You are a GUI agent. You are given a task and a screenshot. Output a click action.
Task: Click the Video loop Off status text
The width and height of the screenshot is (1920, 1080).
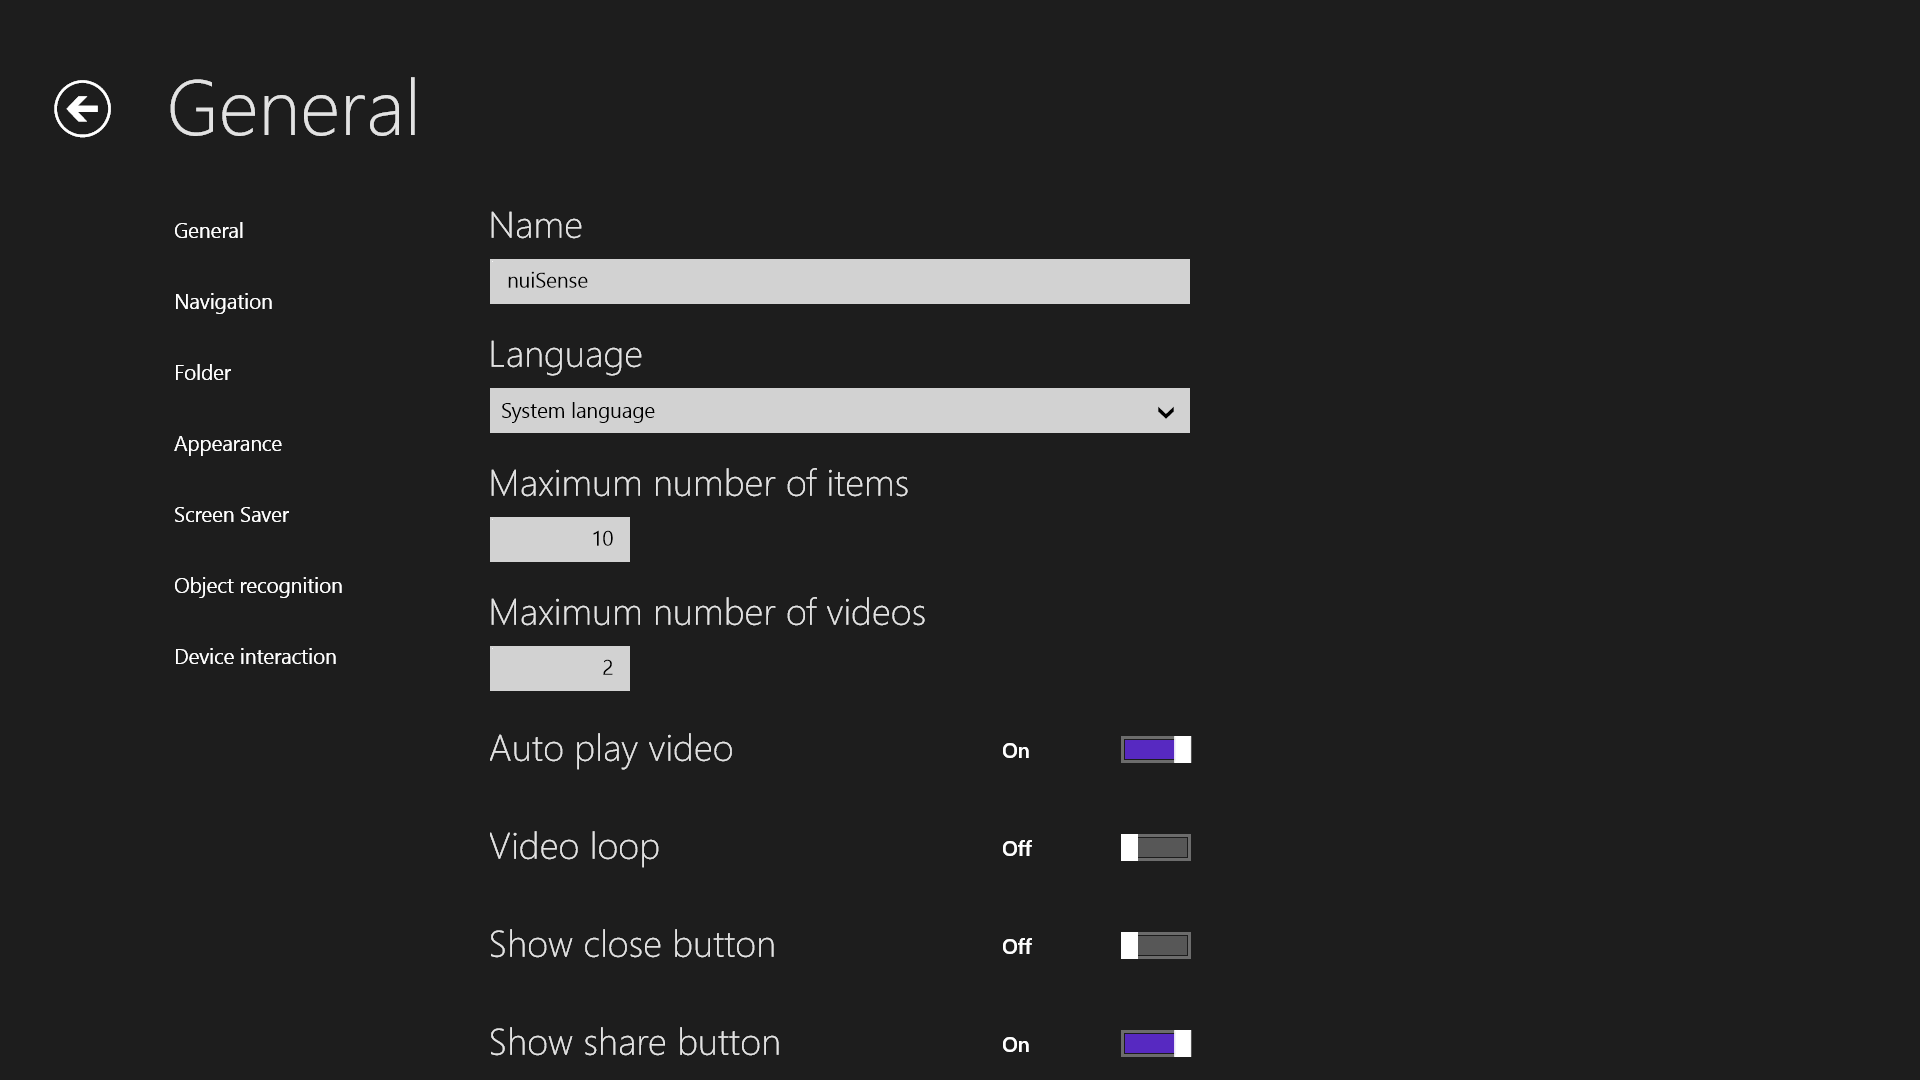coord(1016,849)
